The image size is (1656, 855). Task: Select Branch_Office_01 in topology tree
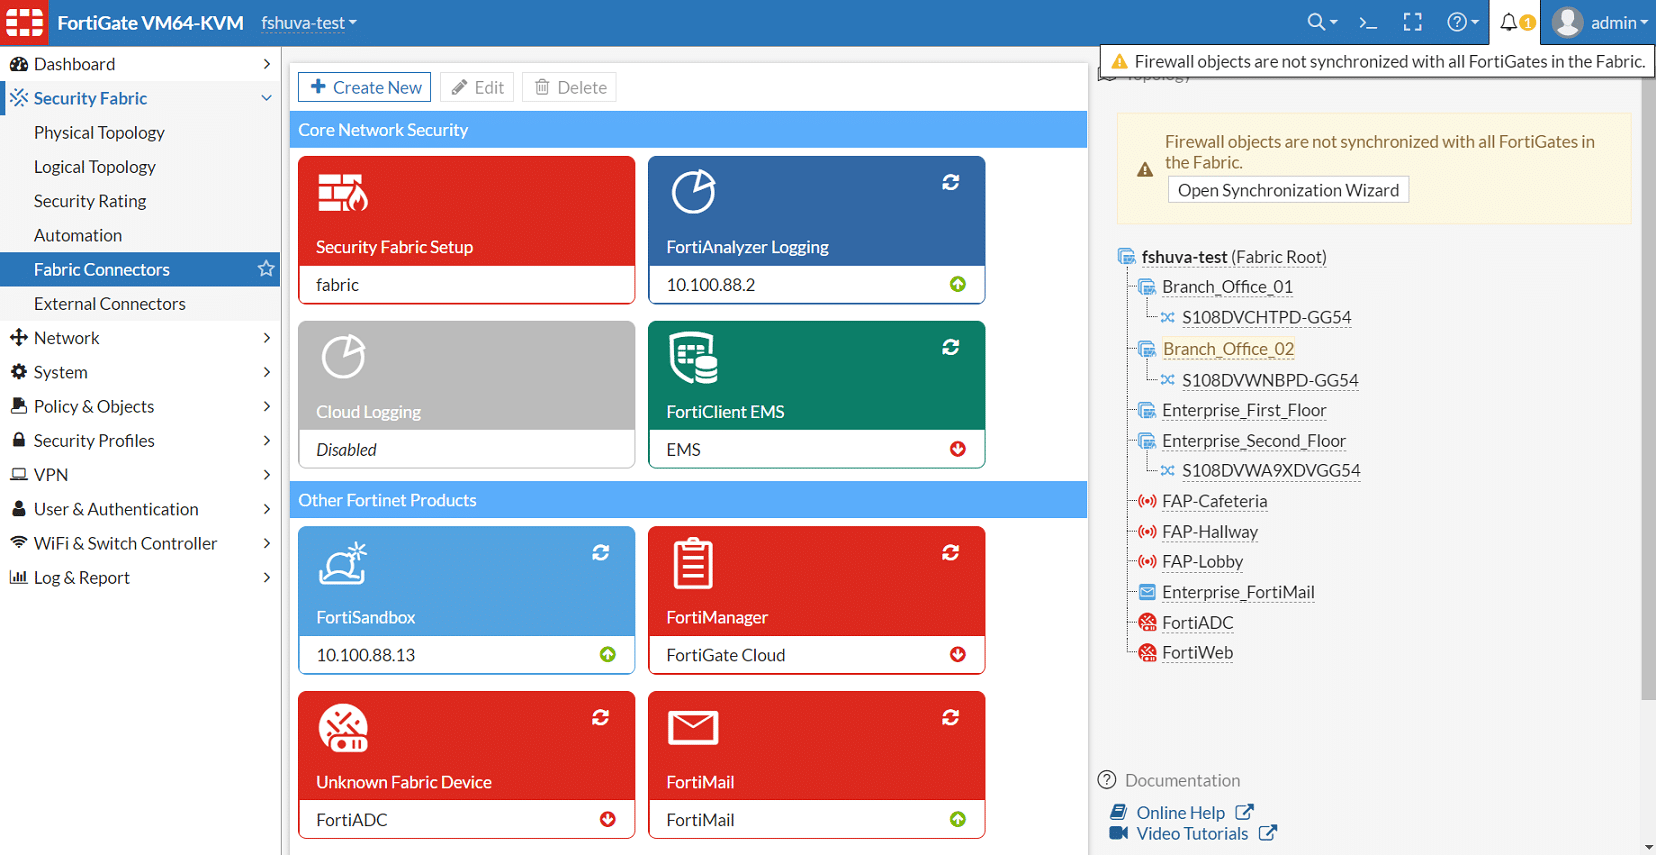[1227, 287]
